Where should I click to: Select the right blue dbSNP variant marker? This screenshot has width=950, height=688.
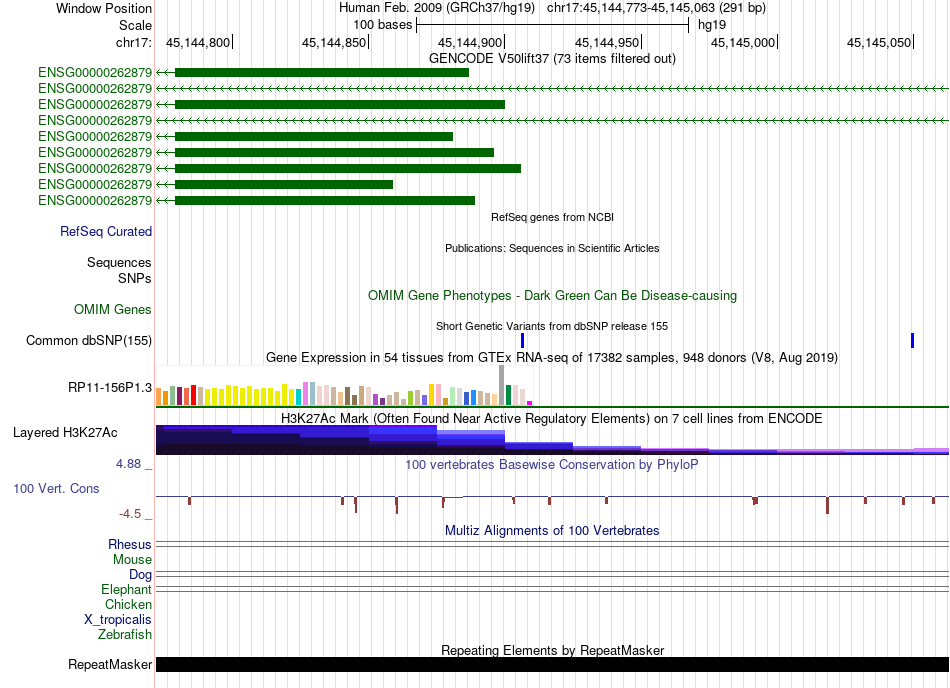pos(912,340)
